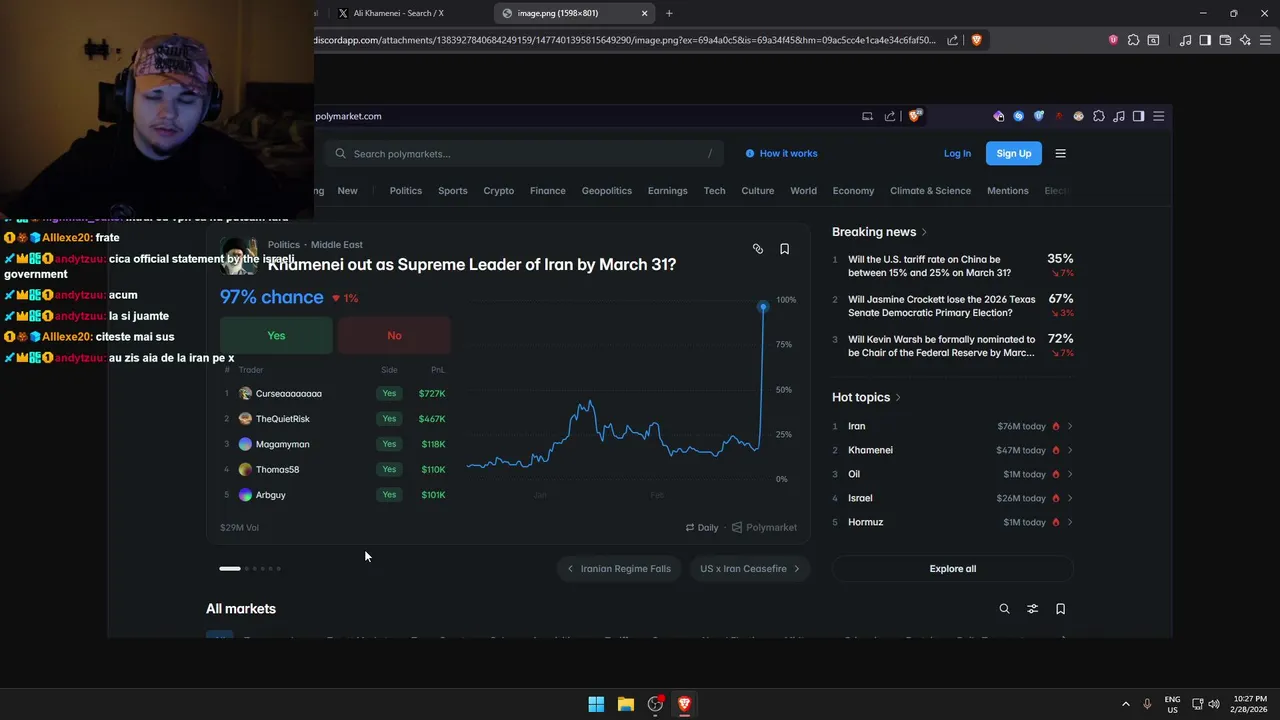Open the Crypto category
This screenshot has height=720, width=1280.
point(499,190)
